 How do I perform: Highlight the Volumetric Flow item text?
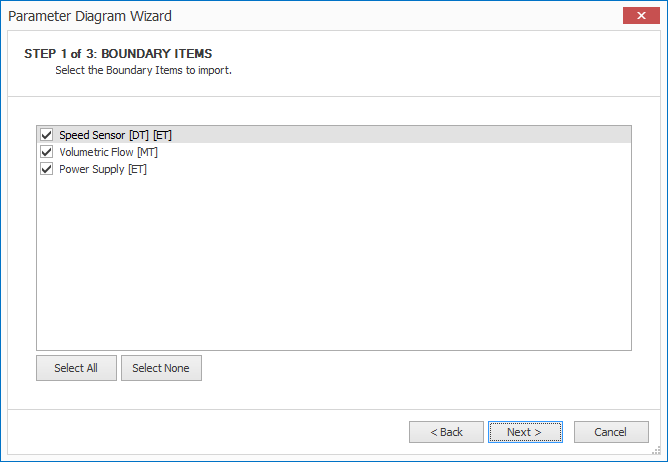click(x=96, y=152)
